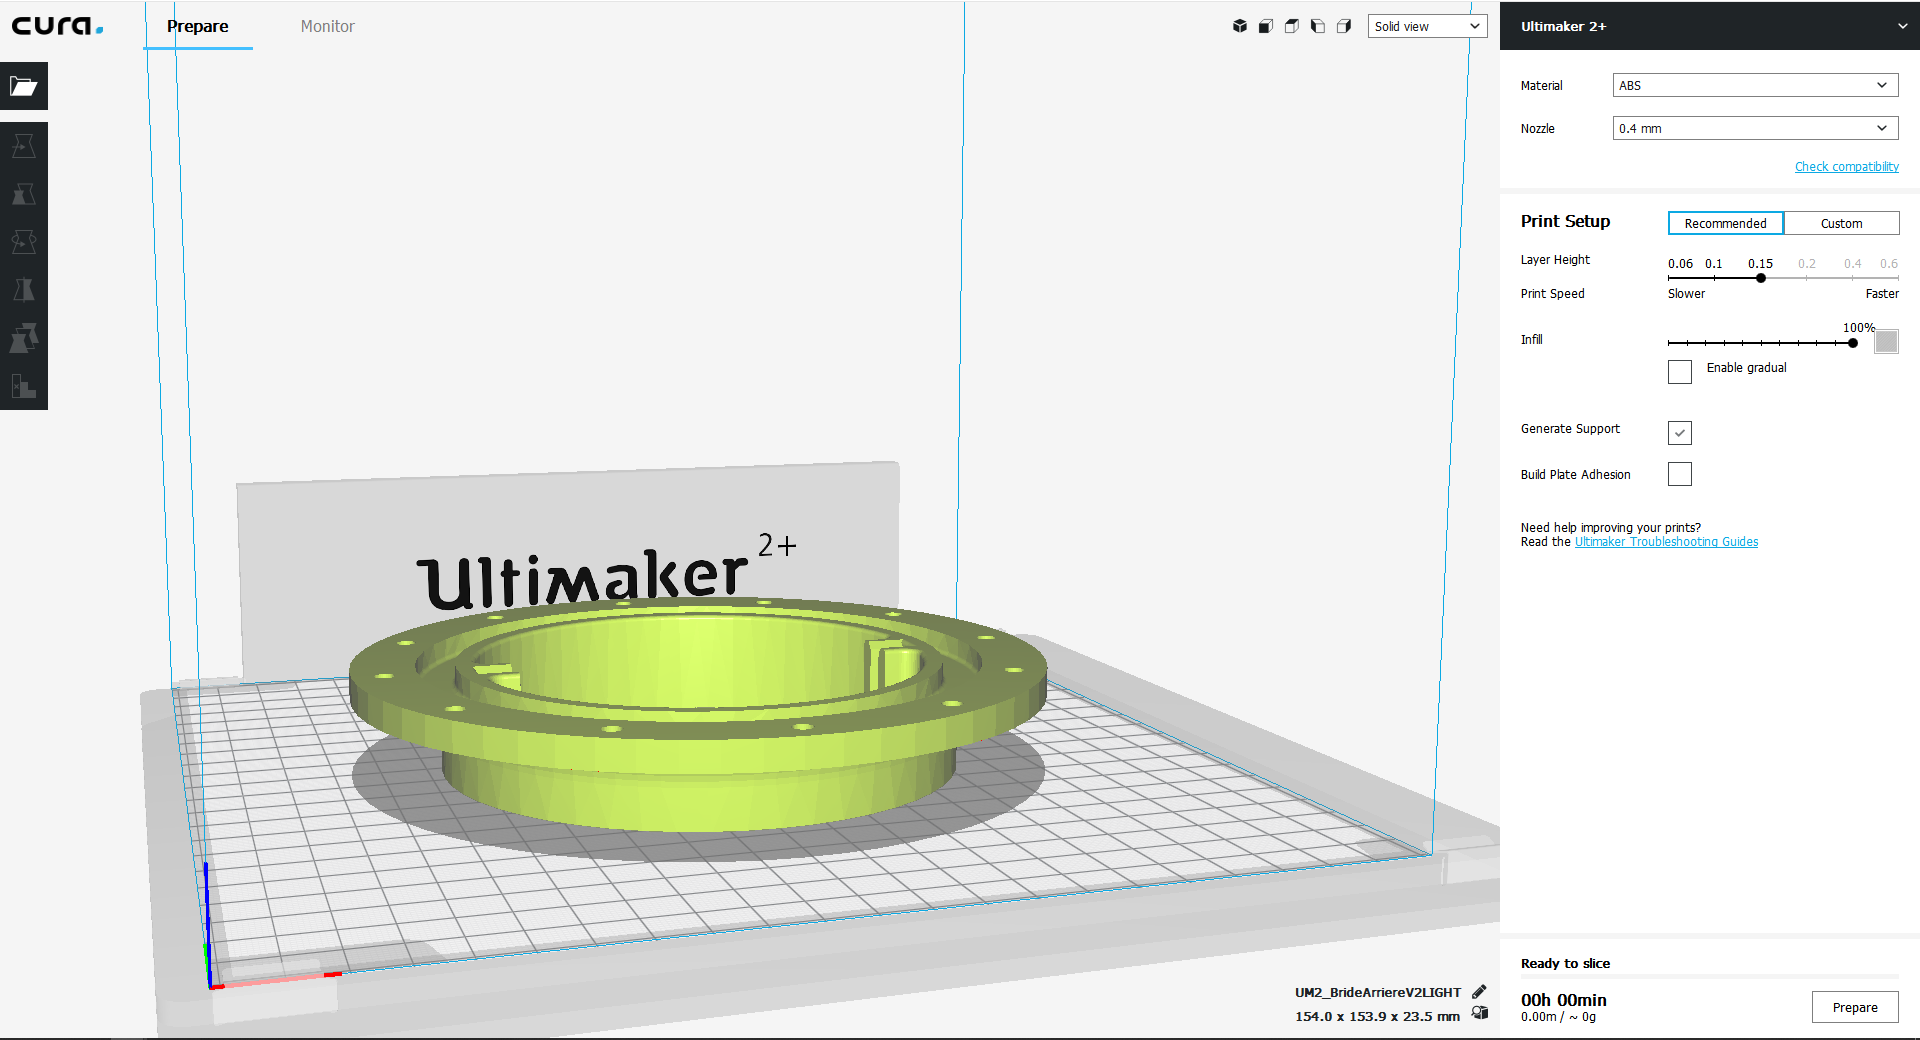
Task: Click the Slower print speed label
Action: [1686, 294]
